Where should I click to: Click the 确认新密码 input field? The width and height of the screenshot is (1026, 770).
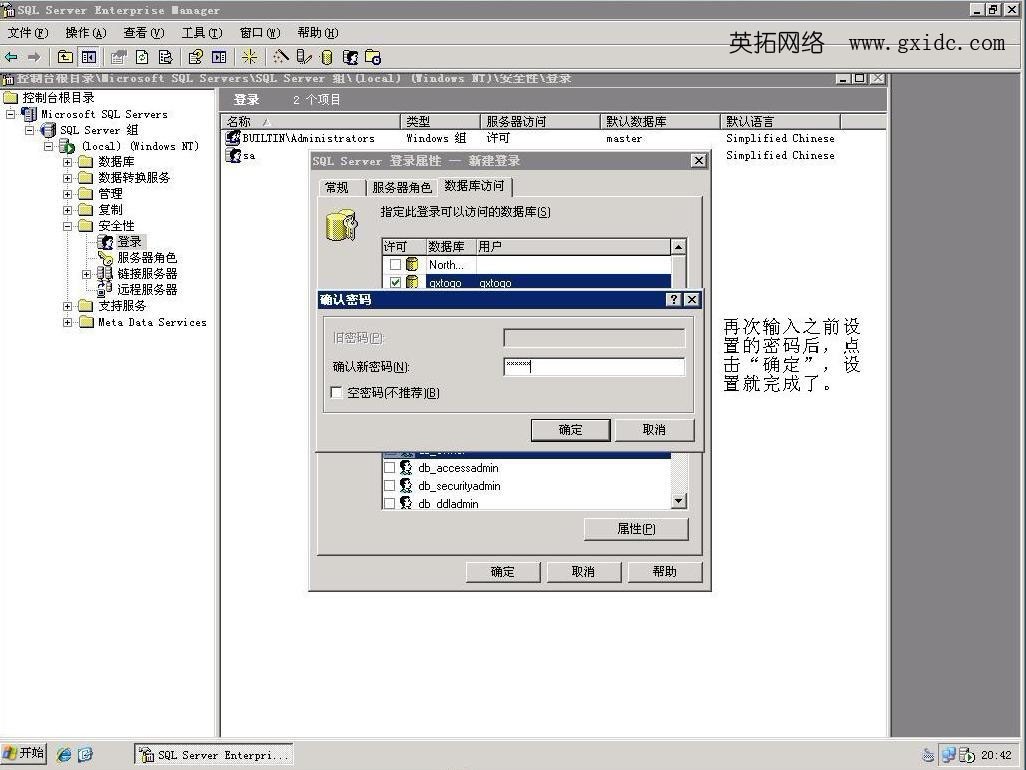tap(593, 367)
